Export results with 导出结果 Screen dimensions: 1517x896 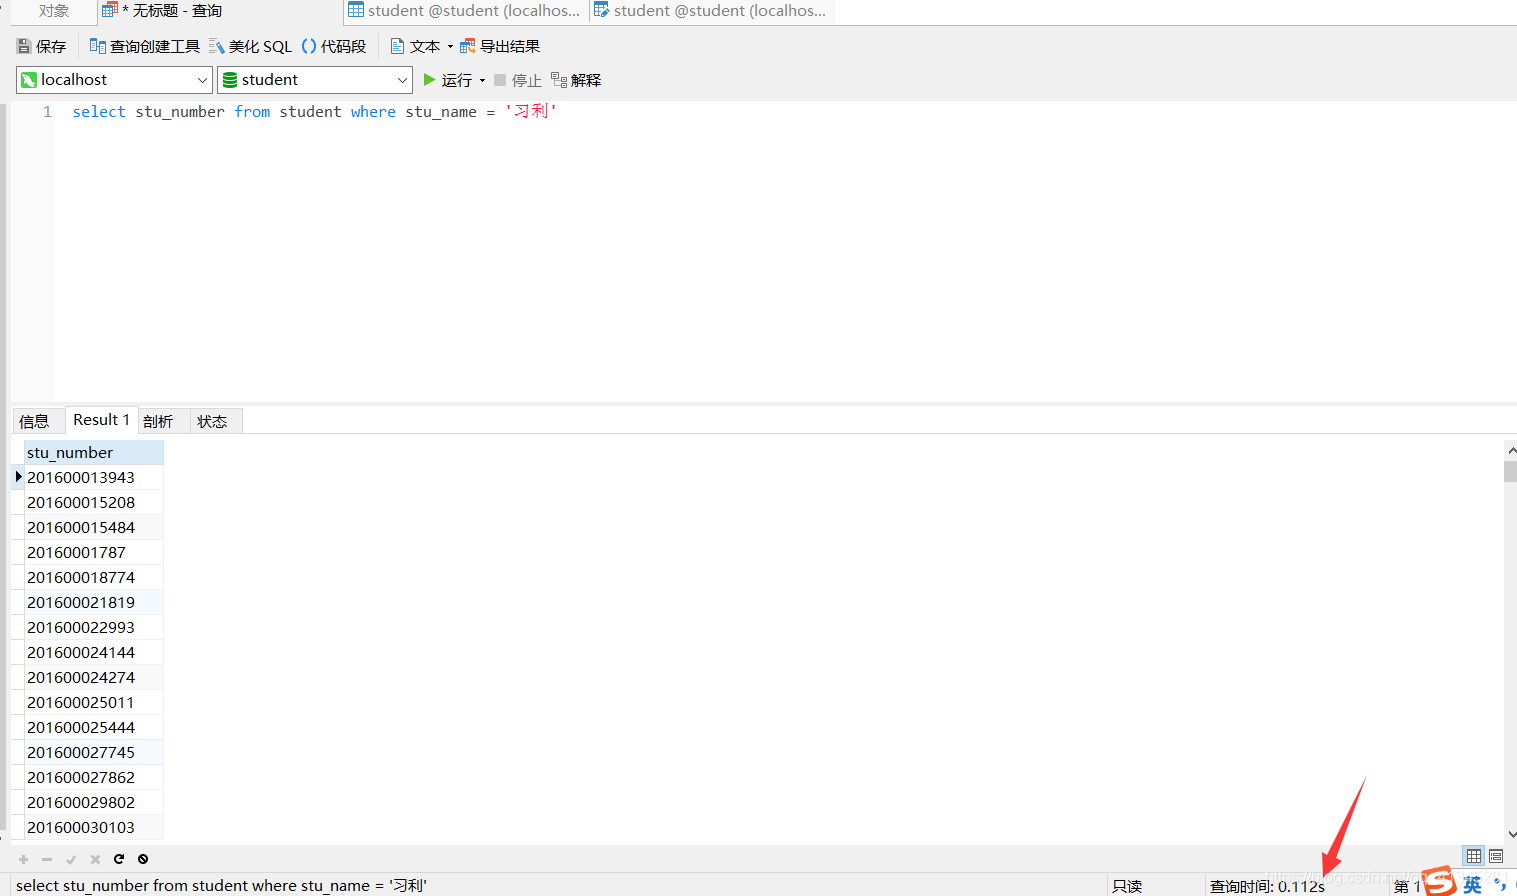coord(500,46)
